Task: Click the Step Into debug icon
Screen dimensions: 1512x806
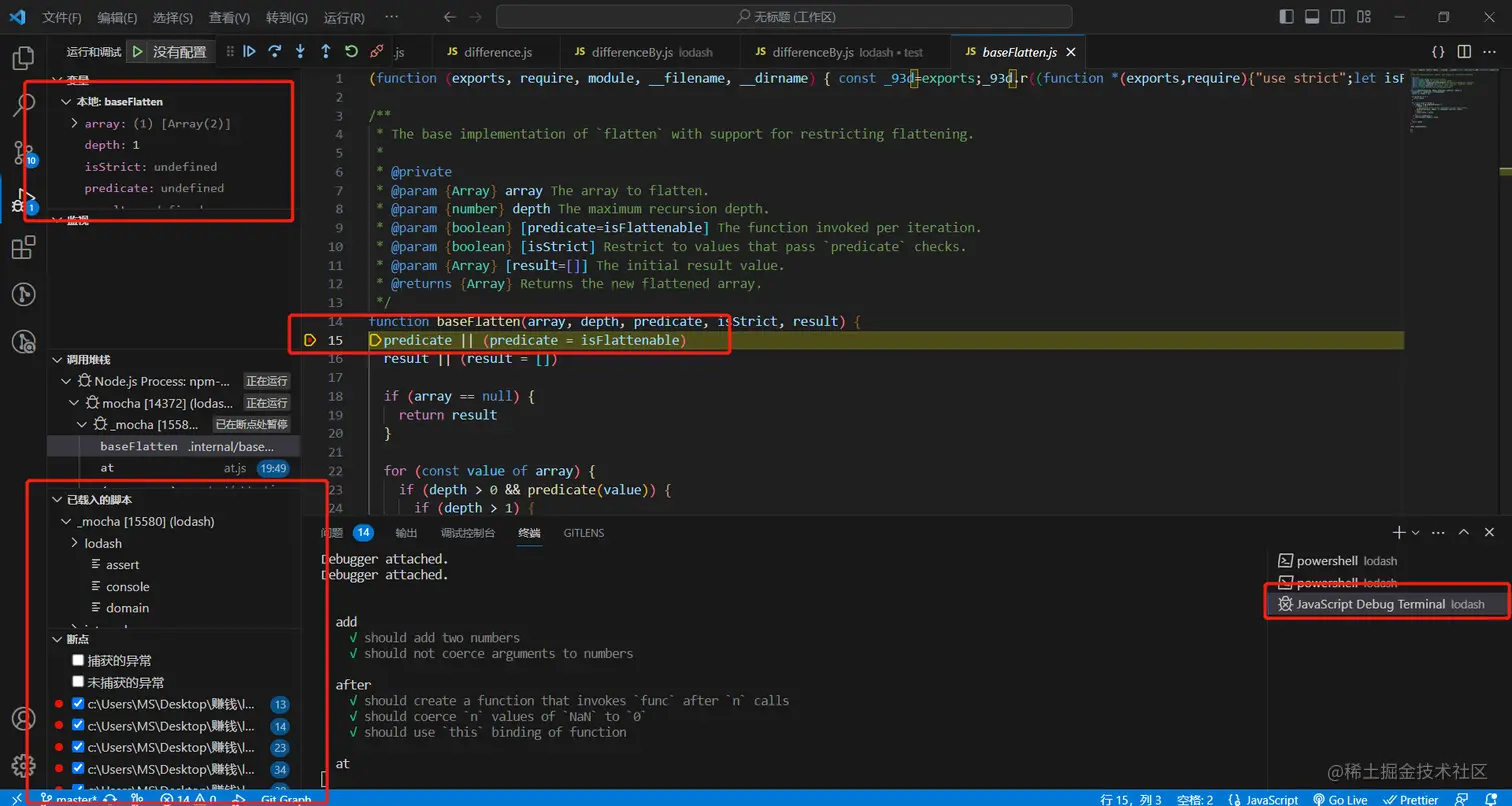Action: click(300, 52)
